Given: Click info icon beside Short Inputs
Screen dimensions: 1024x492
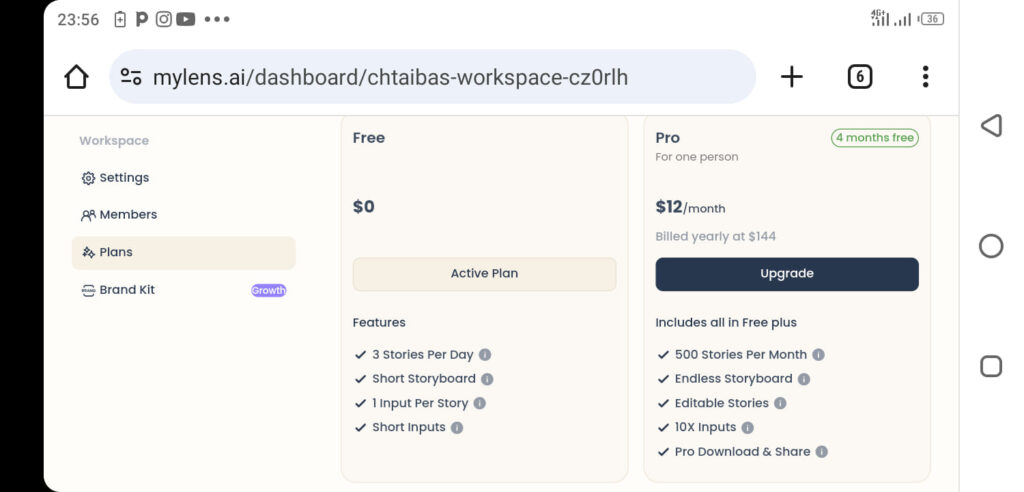Looking at the screenshot, I should tap(457, 427).
